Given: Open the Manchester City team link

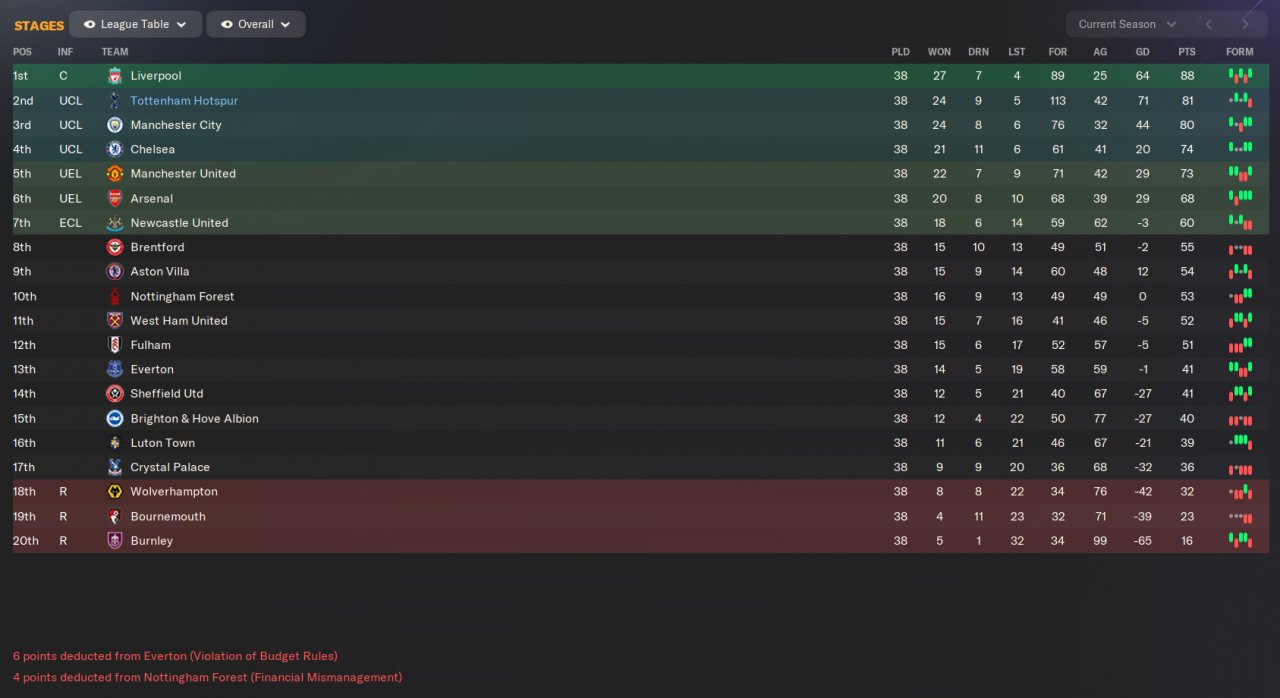Looking at the screenshot, I should tap(176, 125).
